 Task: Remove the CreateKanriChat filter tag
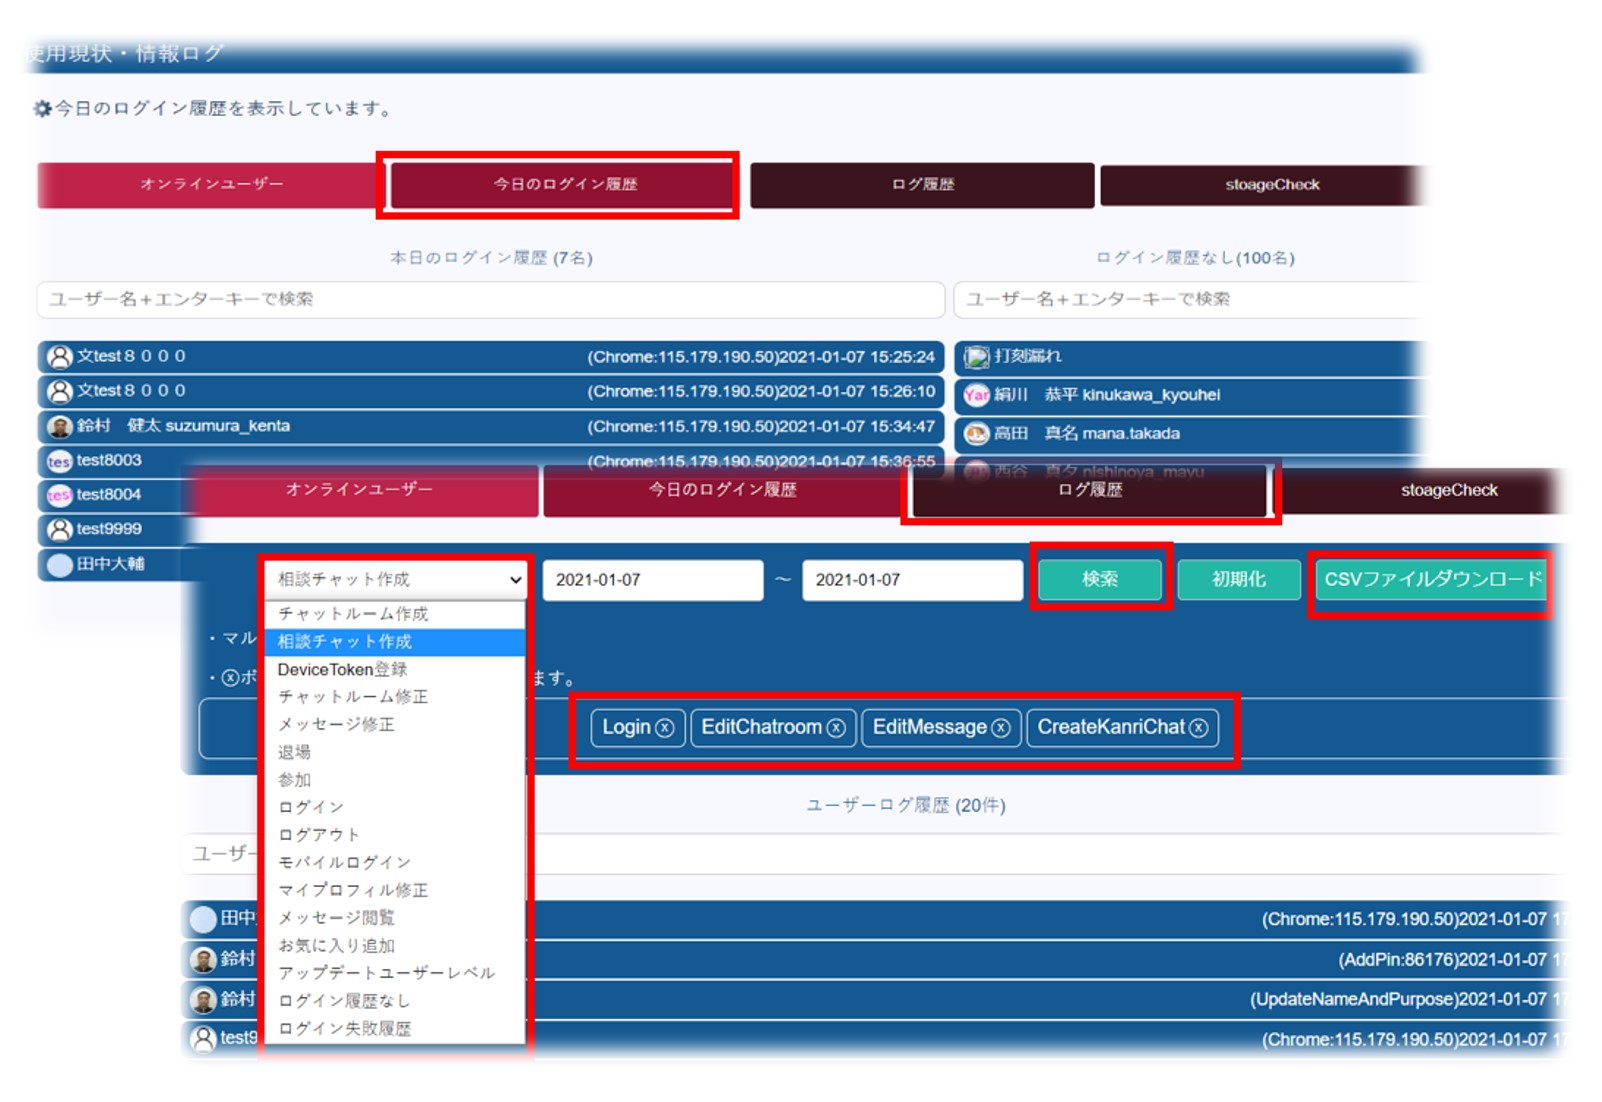[1198, 728]
